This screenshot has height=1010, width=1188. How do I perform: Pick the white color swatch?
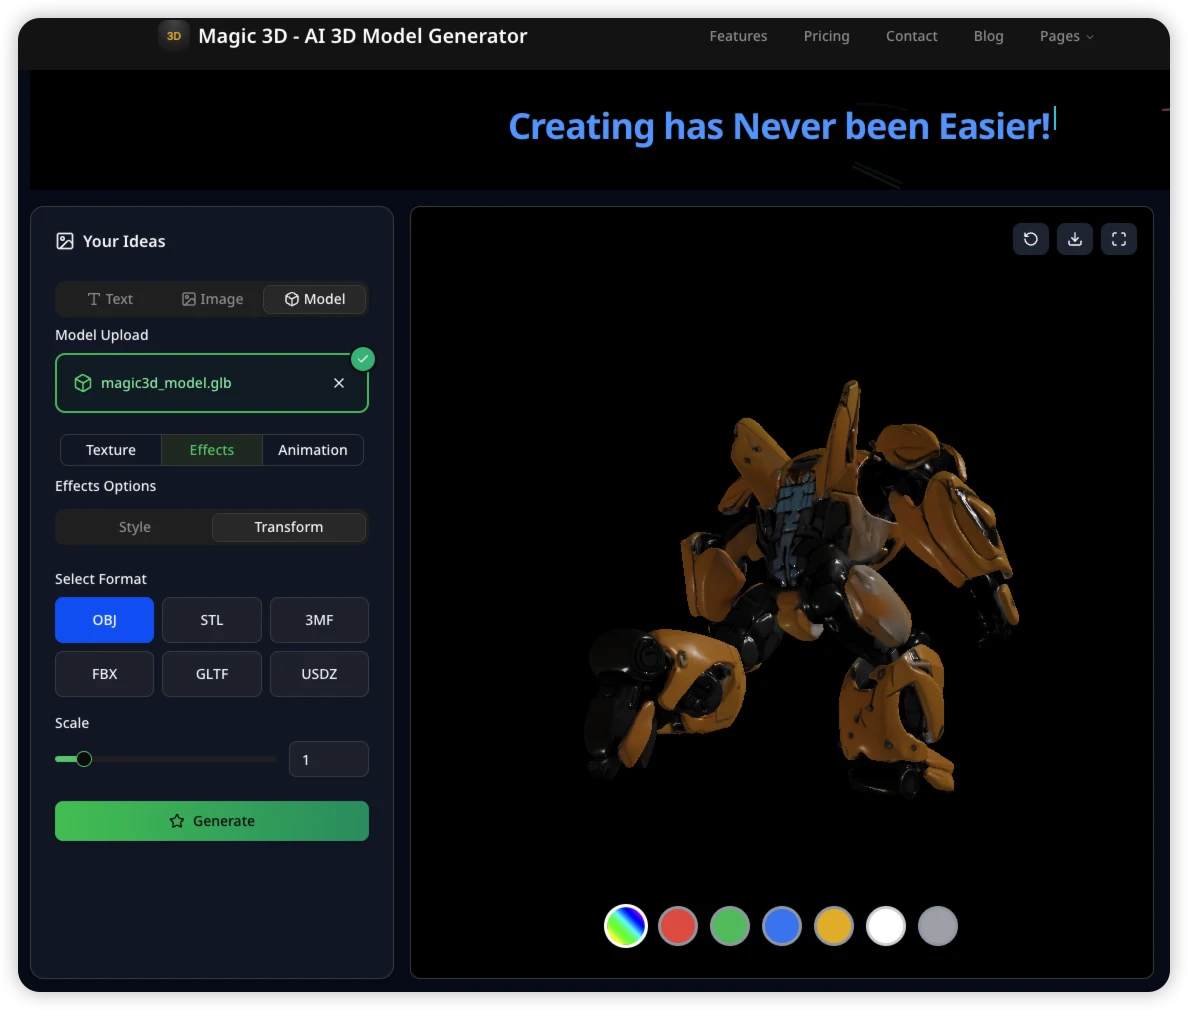point(886,926)
